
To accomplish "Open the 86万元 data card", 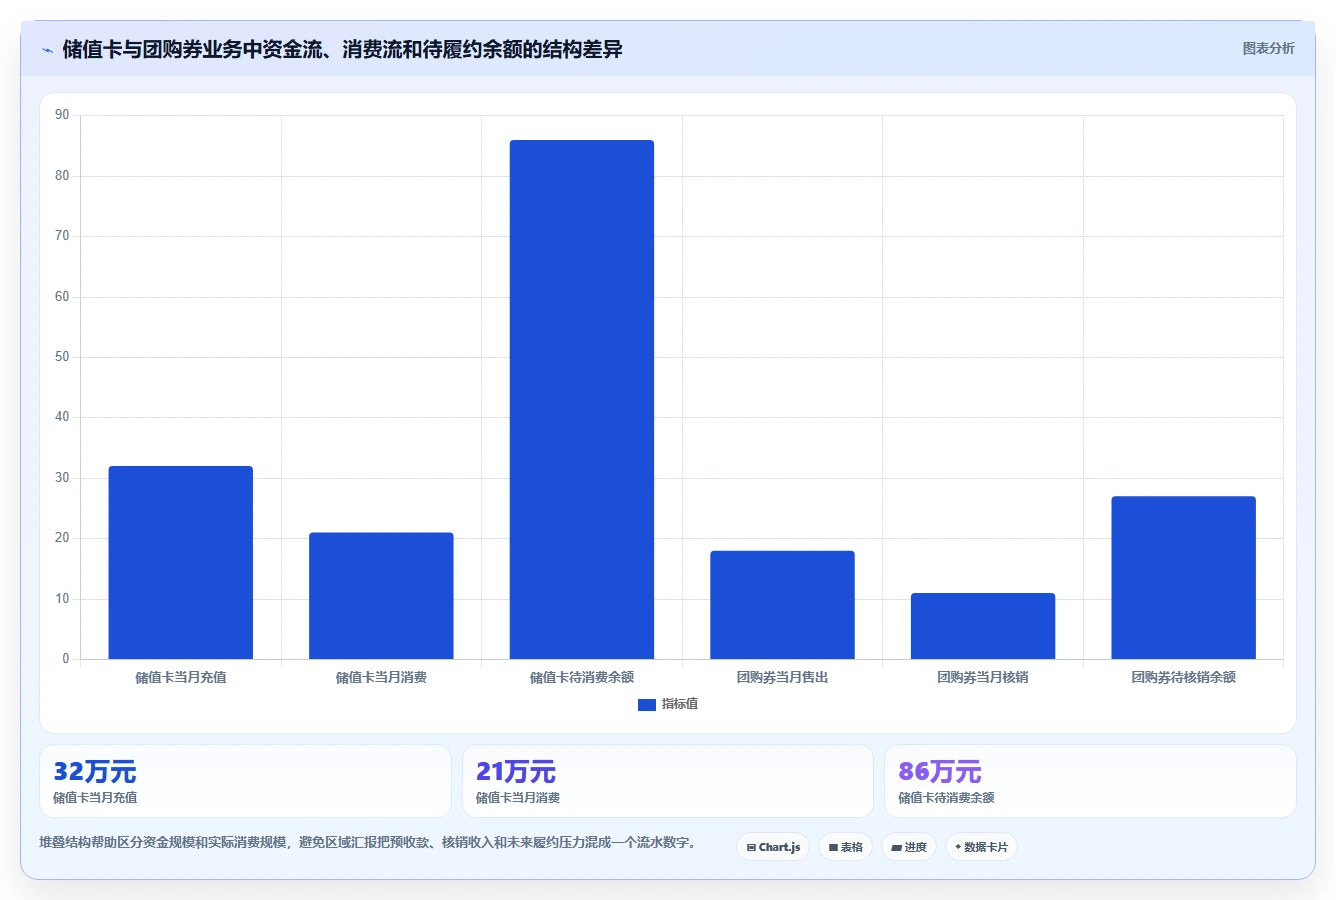I will pos(1090,781).
